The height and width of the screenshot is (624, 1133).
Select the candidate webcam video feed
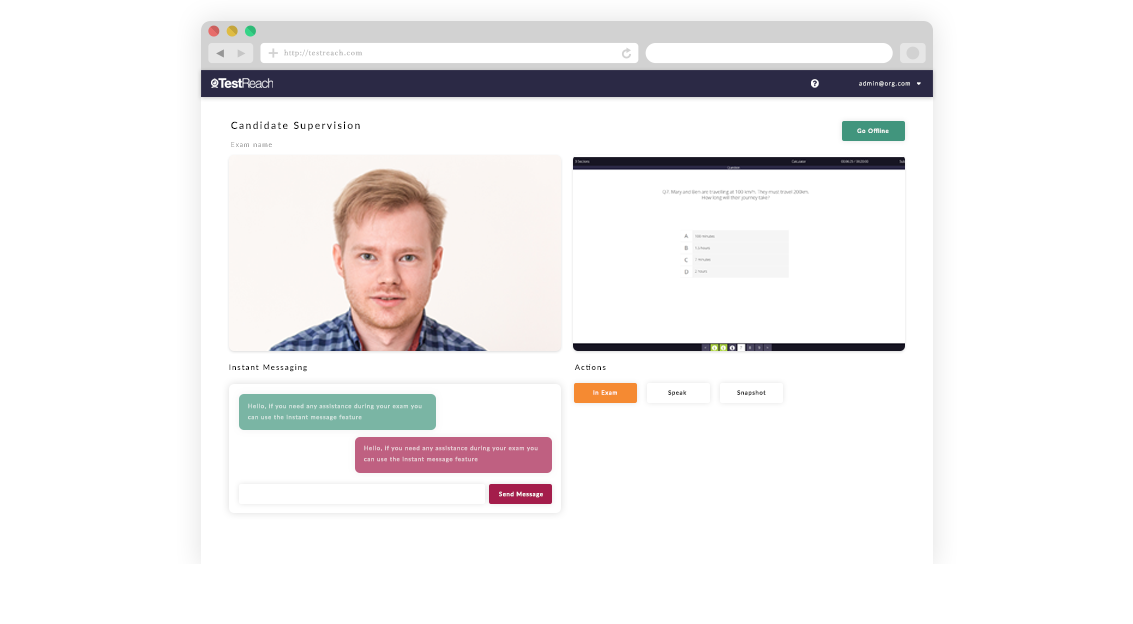pyautogui.click(x=395, y=254)
